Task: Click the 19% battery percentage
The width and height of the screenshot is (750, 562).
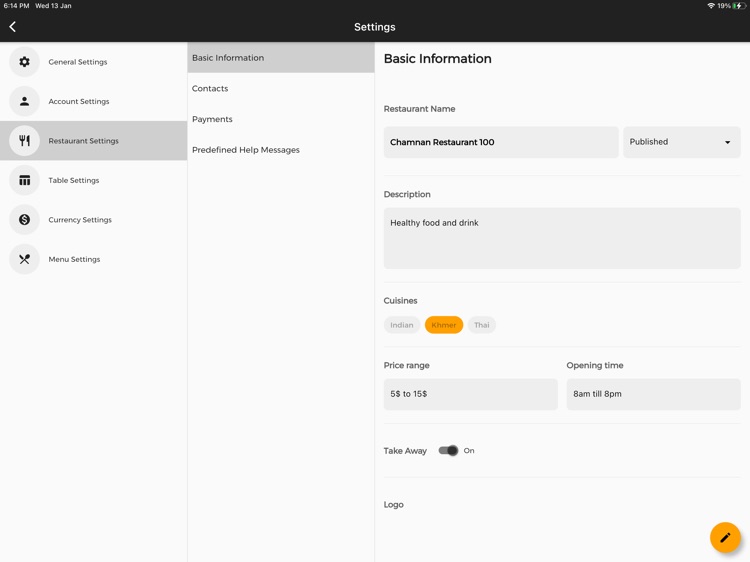Action: tap(724, 6)
